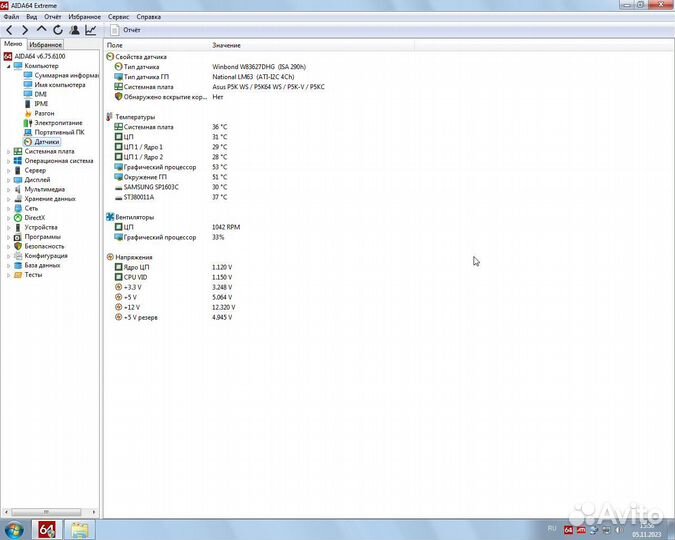
Task: Click sidebar horizontal scrollbar right arrow
Action: point(94,512)
